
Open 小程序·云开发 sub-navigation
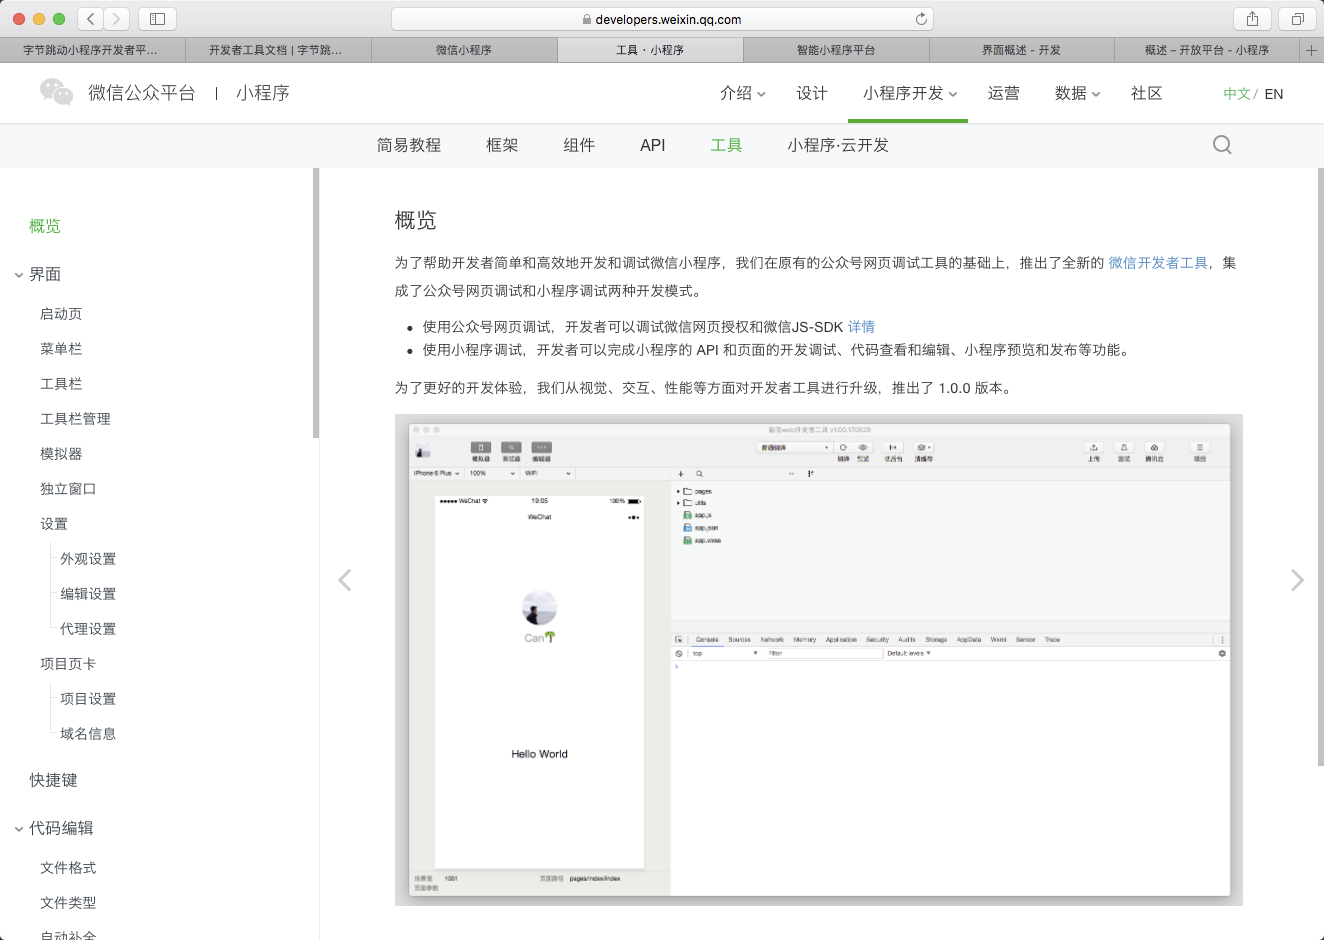click(838, 145)
